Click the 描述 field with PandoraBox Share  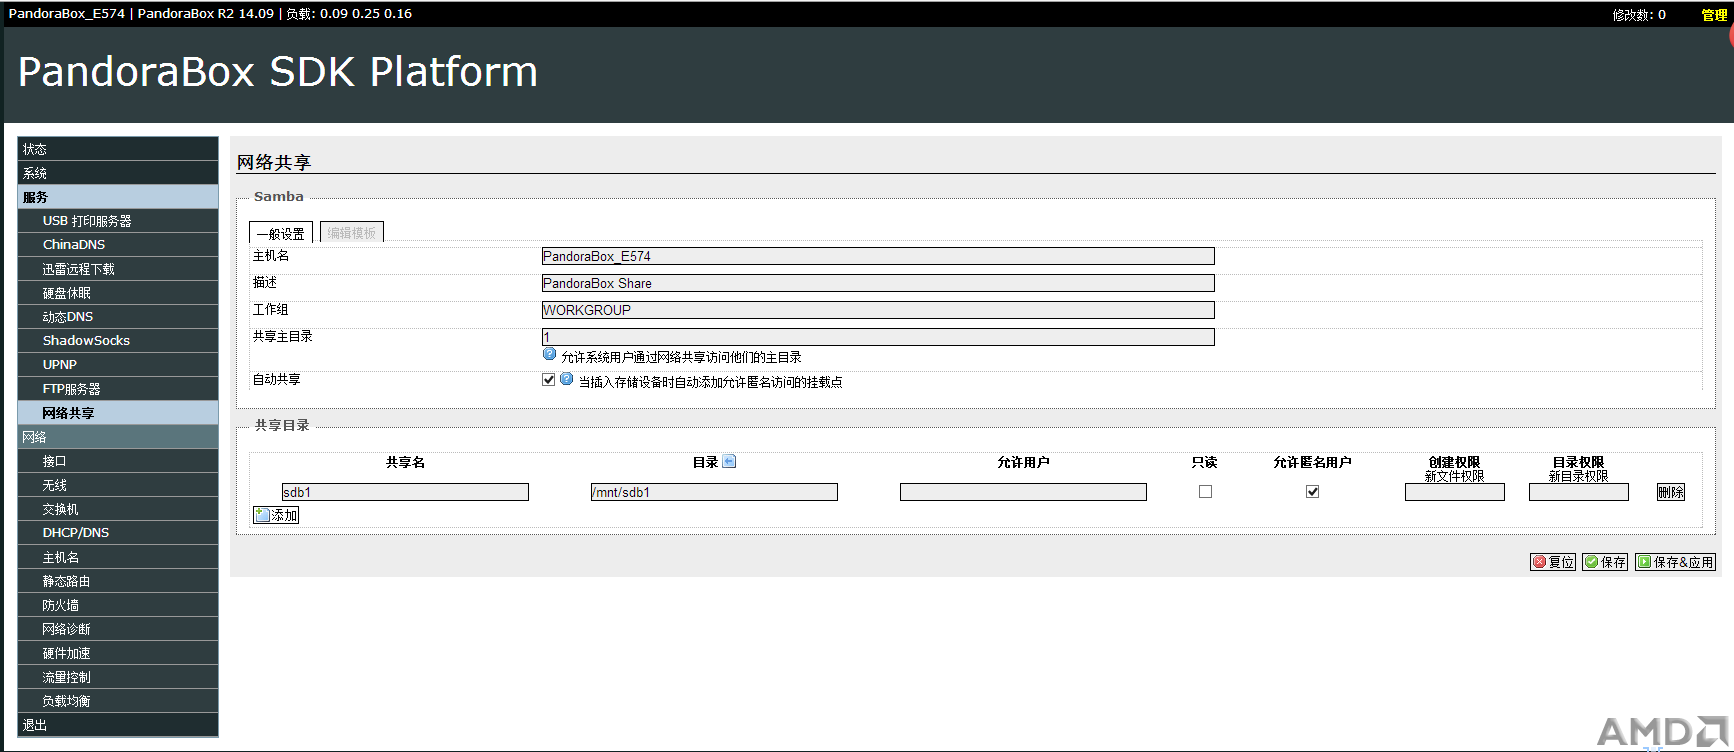[878, 283]
